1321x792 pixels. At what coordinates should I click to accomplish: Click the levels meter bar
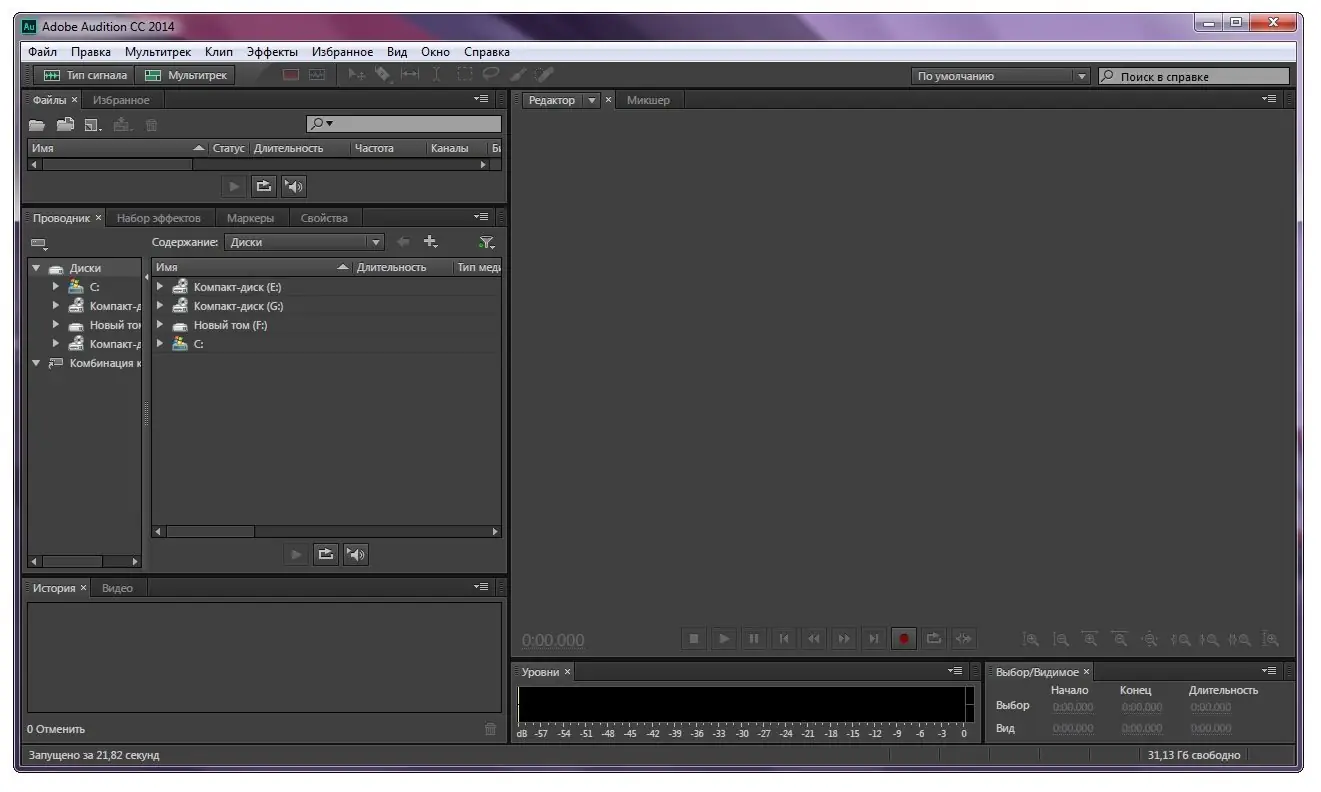(x=745, y=704)
